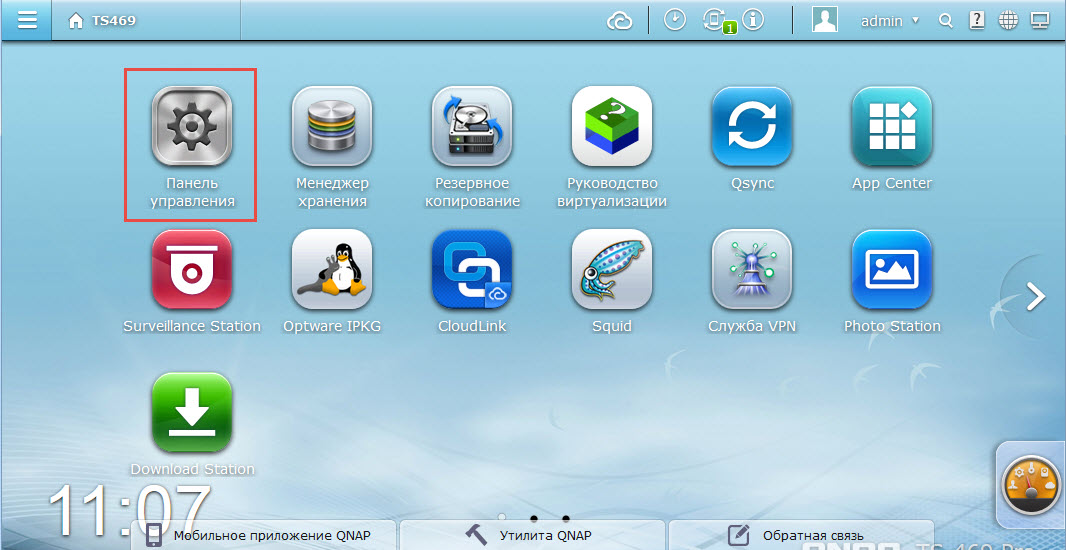Click the admin user avatar
The width and height of the screenshot is (1066, 550).
click(x=824, y=20)
